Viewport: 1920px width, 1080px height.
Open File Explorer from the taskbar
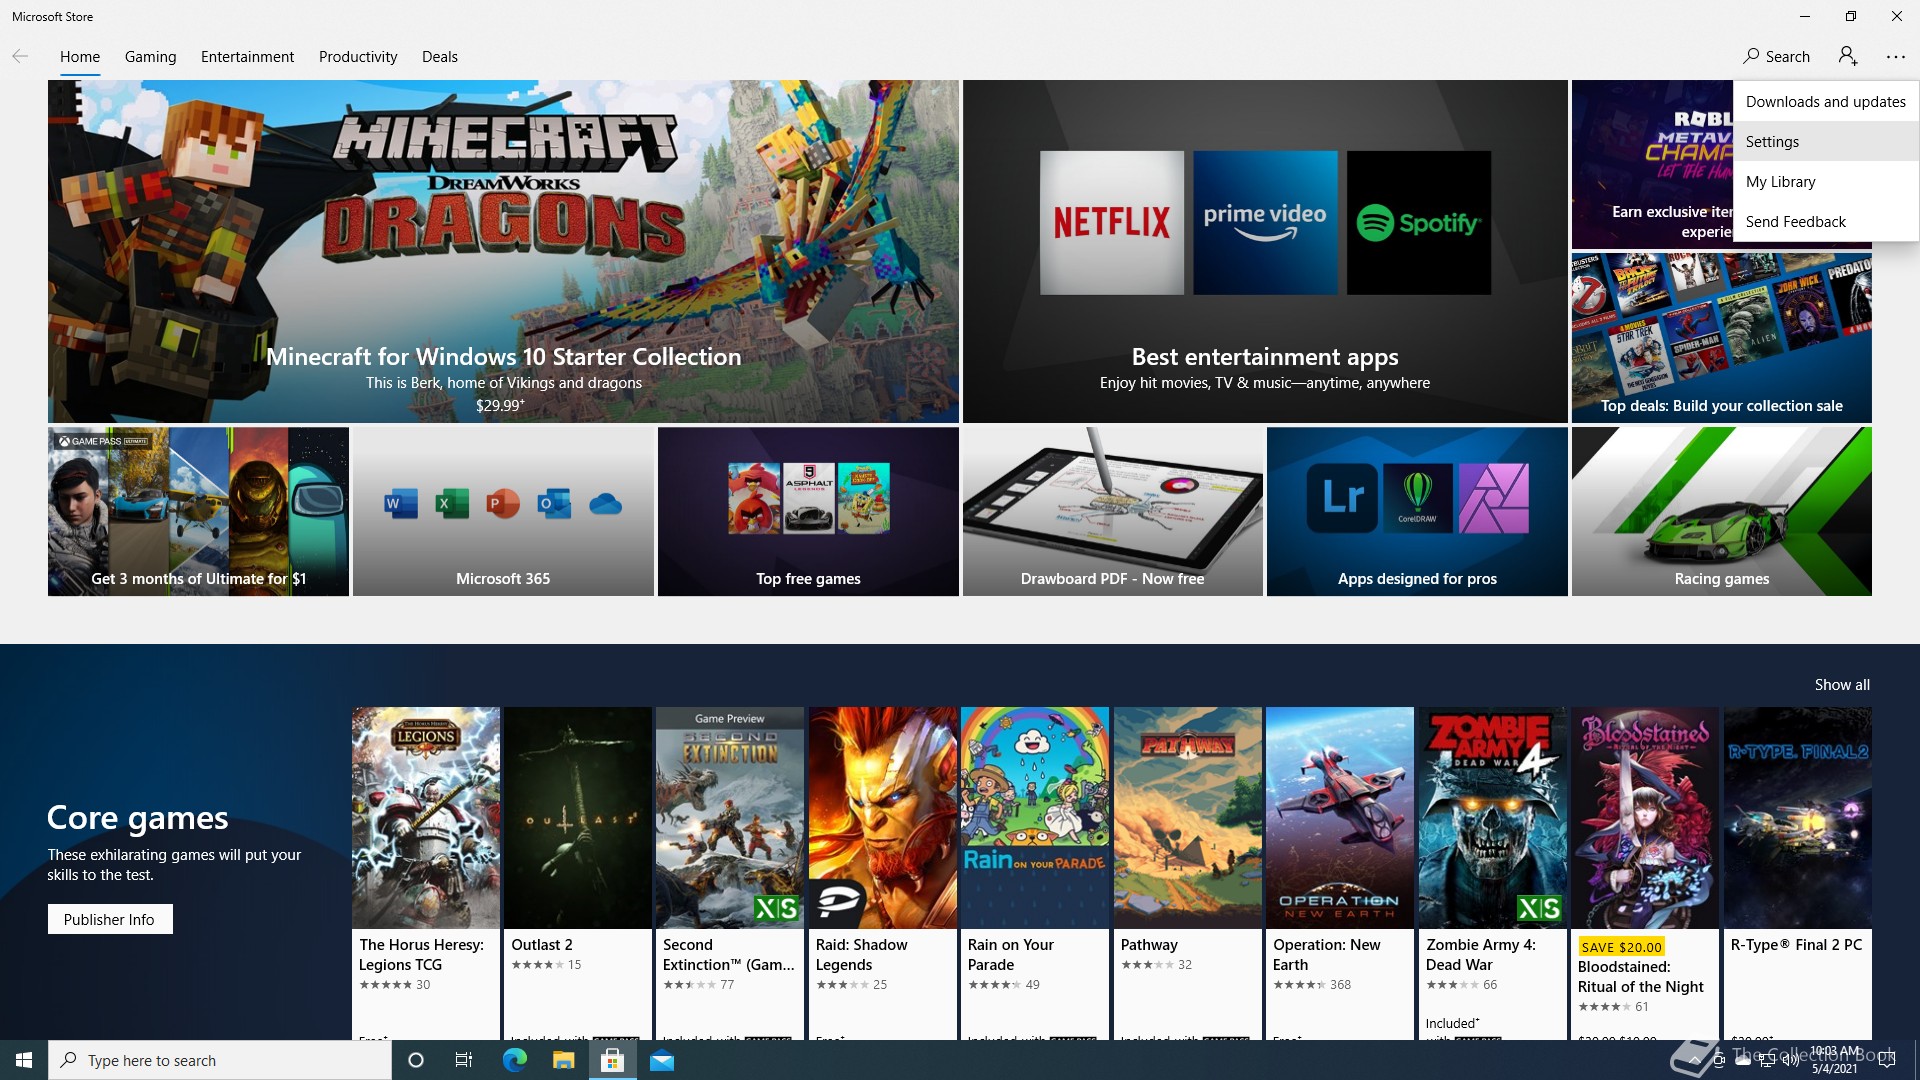(563, 1060)
